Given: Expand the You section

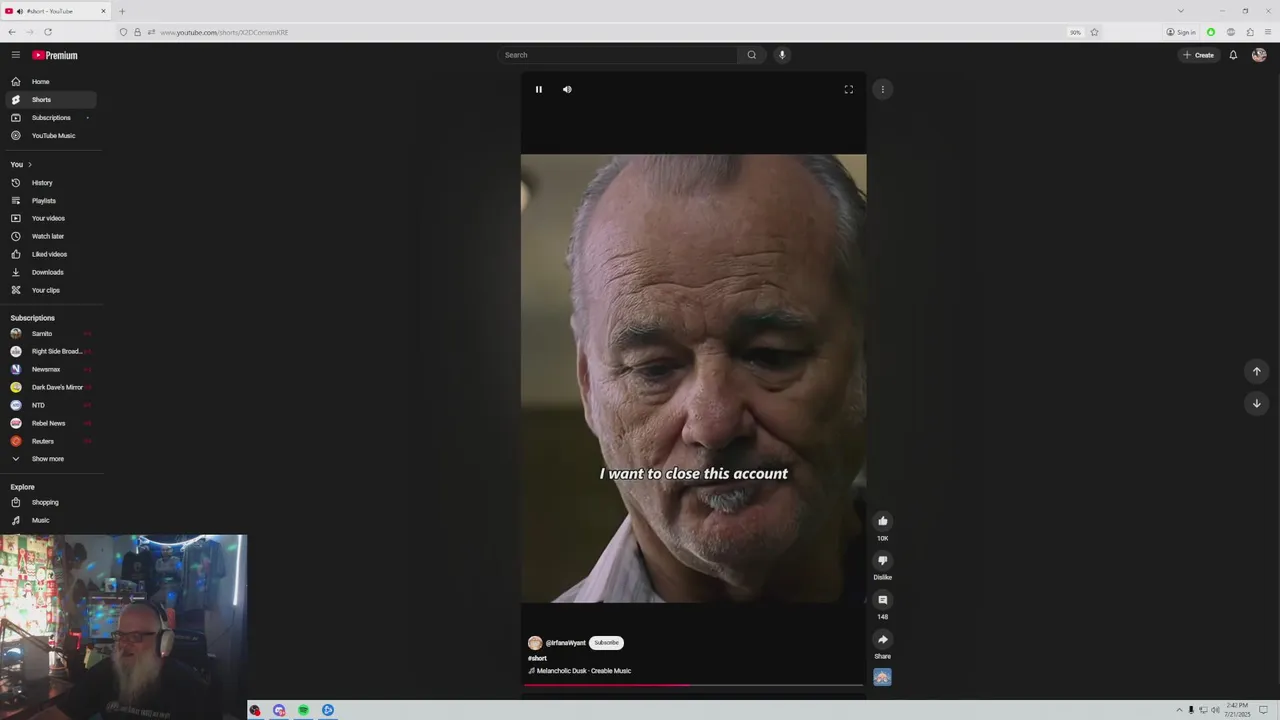Looking at the screenshot, I should coord(21,164).
